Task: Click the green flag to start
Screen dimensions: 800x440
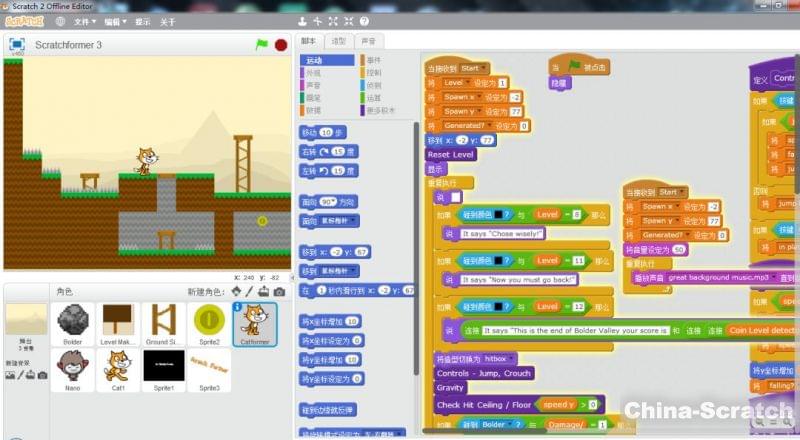Action: [x=262, y=45]
